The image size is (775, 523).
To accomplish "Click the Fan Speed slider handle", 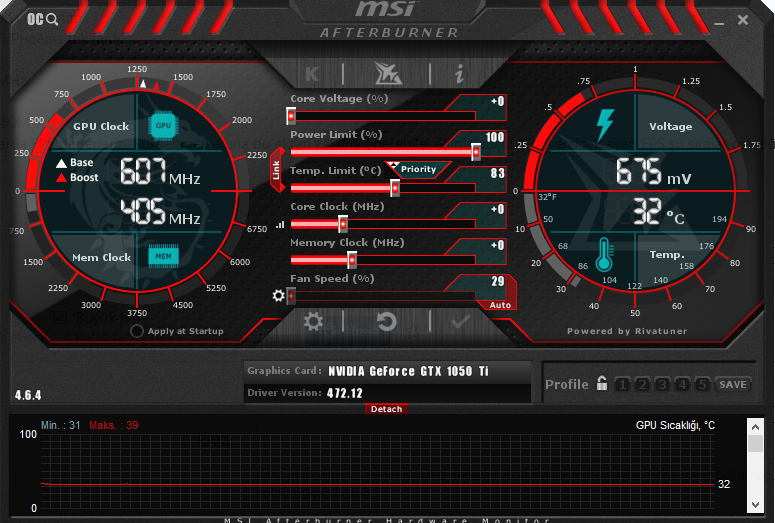I will [291, 296].
